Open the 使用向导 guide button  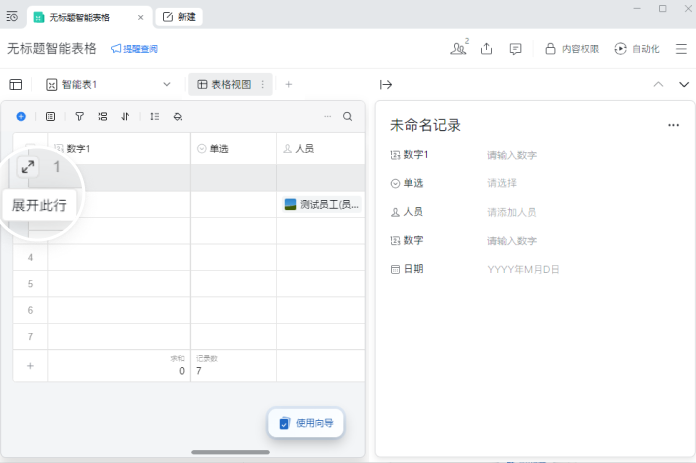coord(306,423)
